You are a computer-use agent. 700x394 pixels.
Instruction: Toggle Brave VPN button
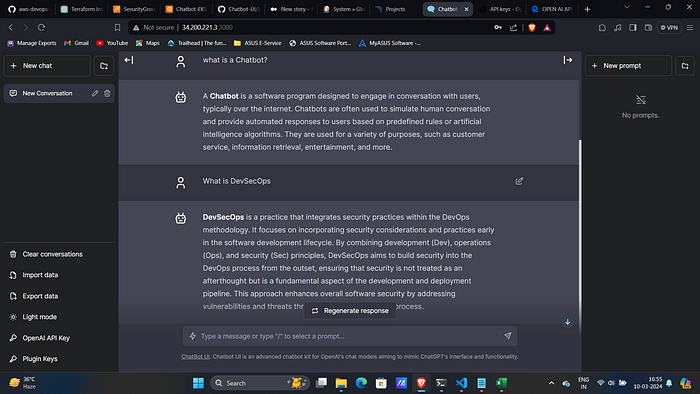[x=669, y=28]
